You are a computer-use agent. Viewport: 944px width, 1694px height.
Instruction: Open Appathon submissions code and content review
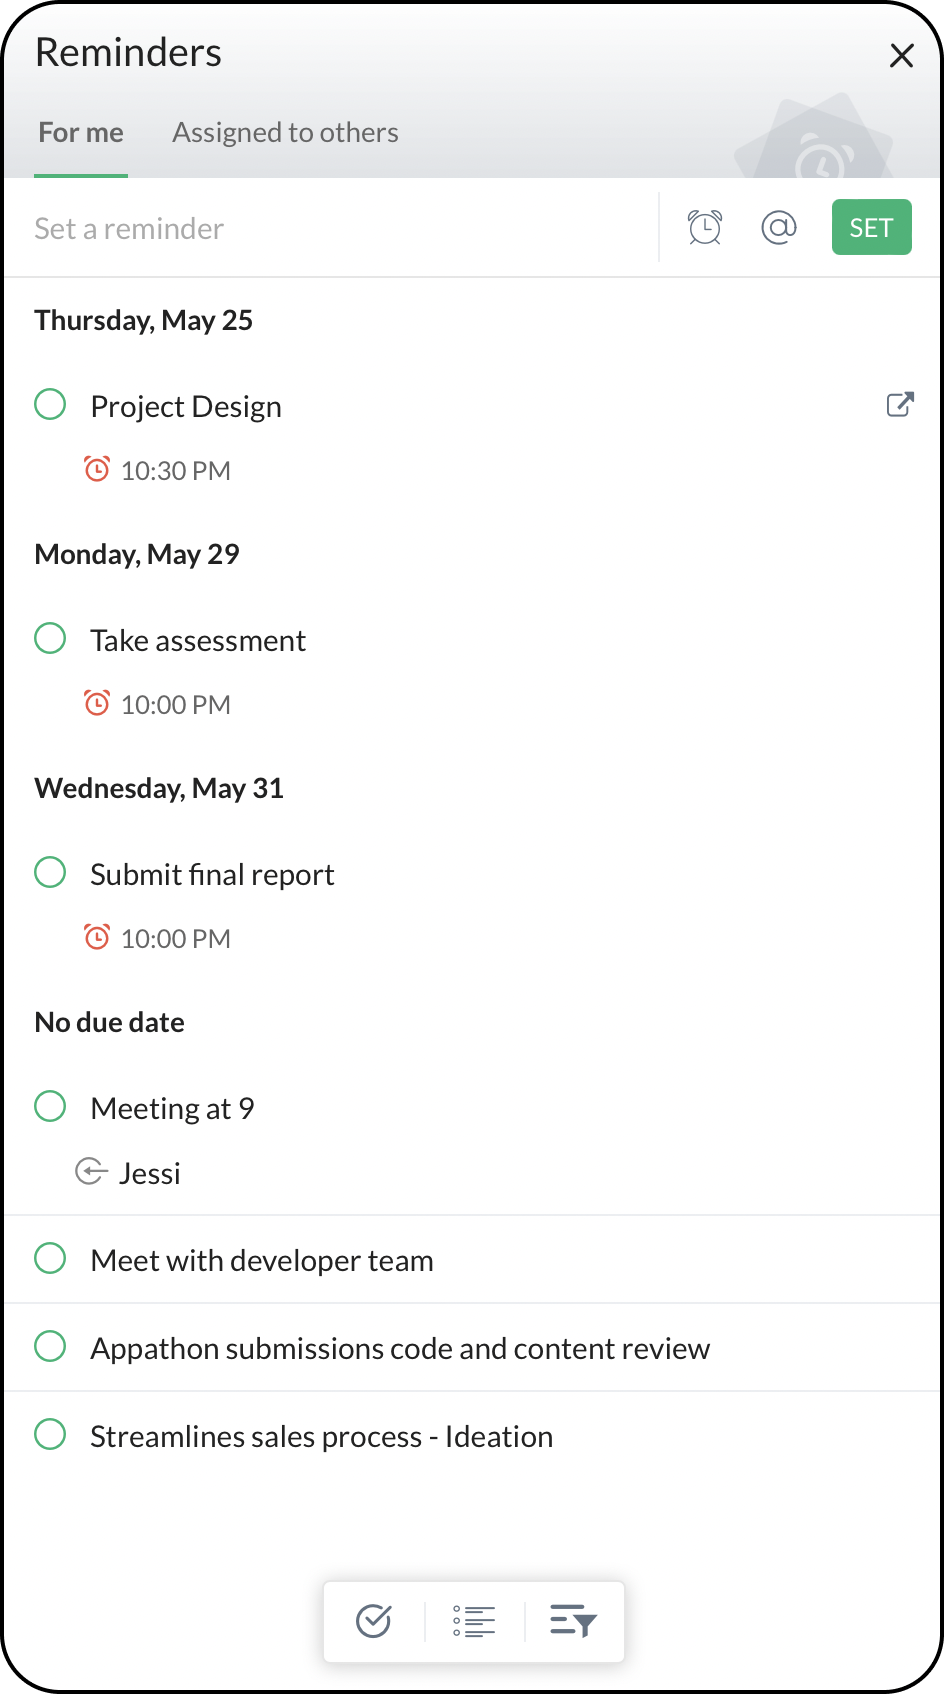pos(400,1349)
